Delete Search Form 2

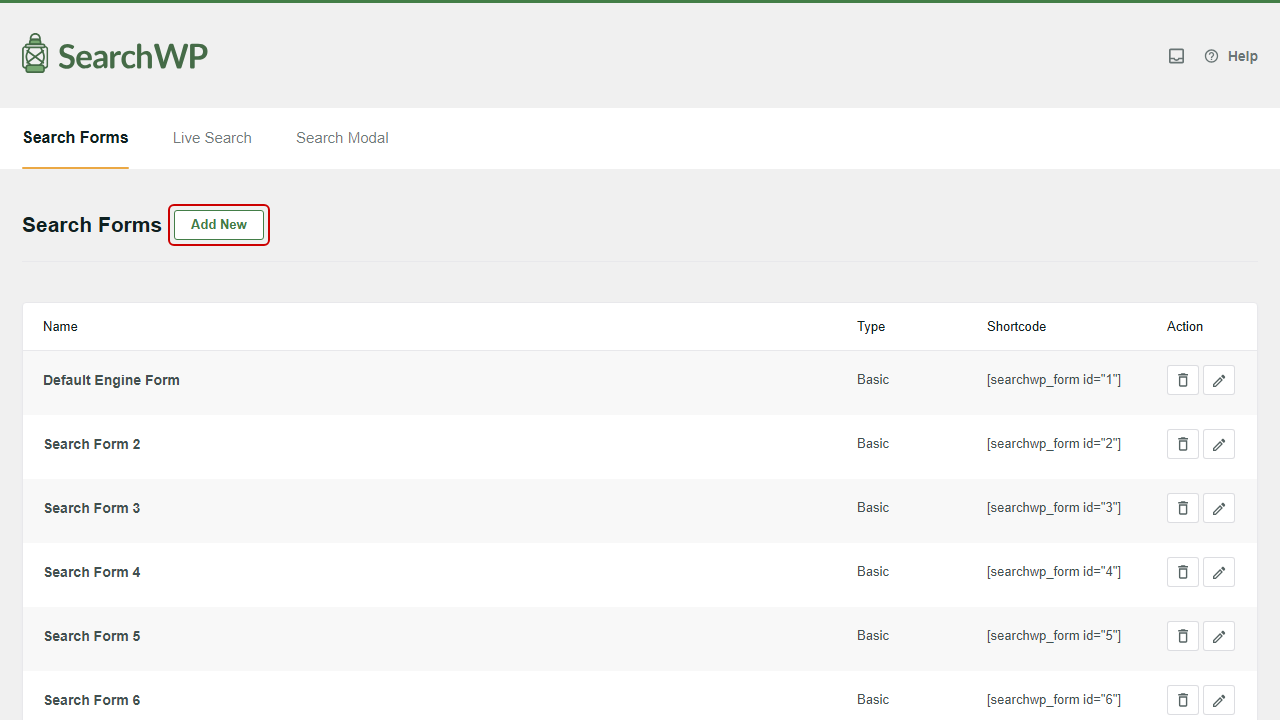point(1183,444)
